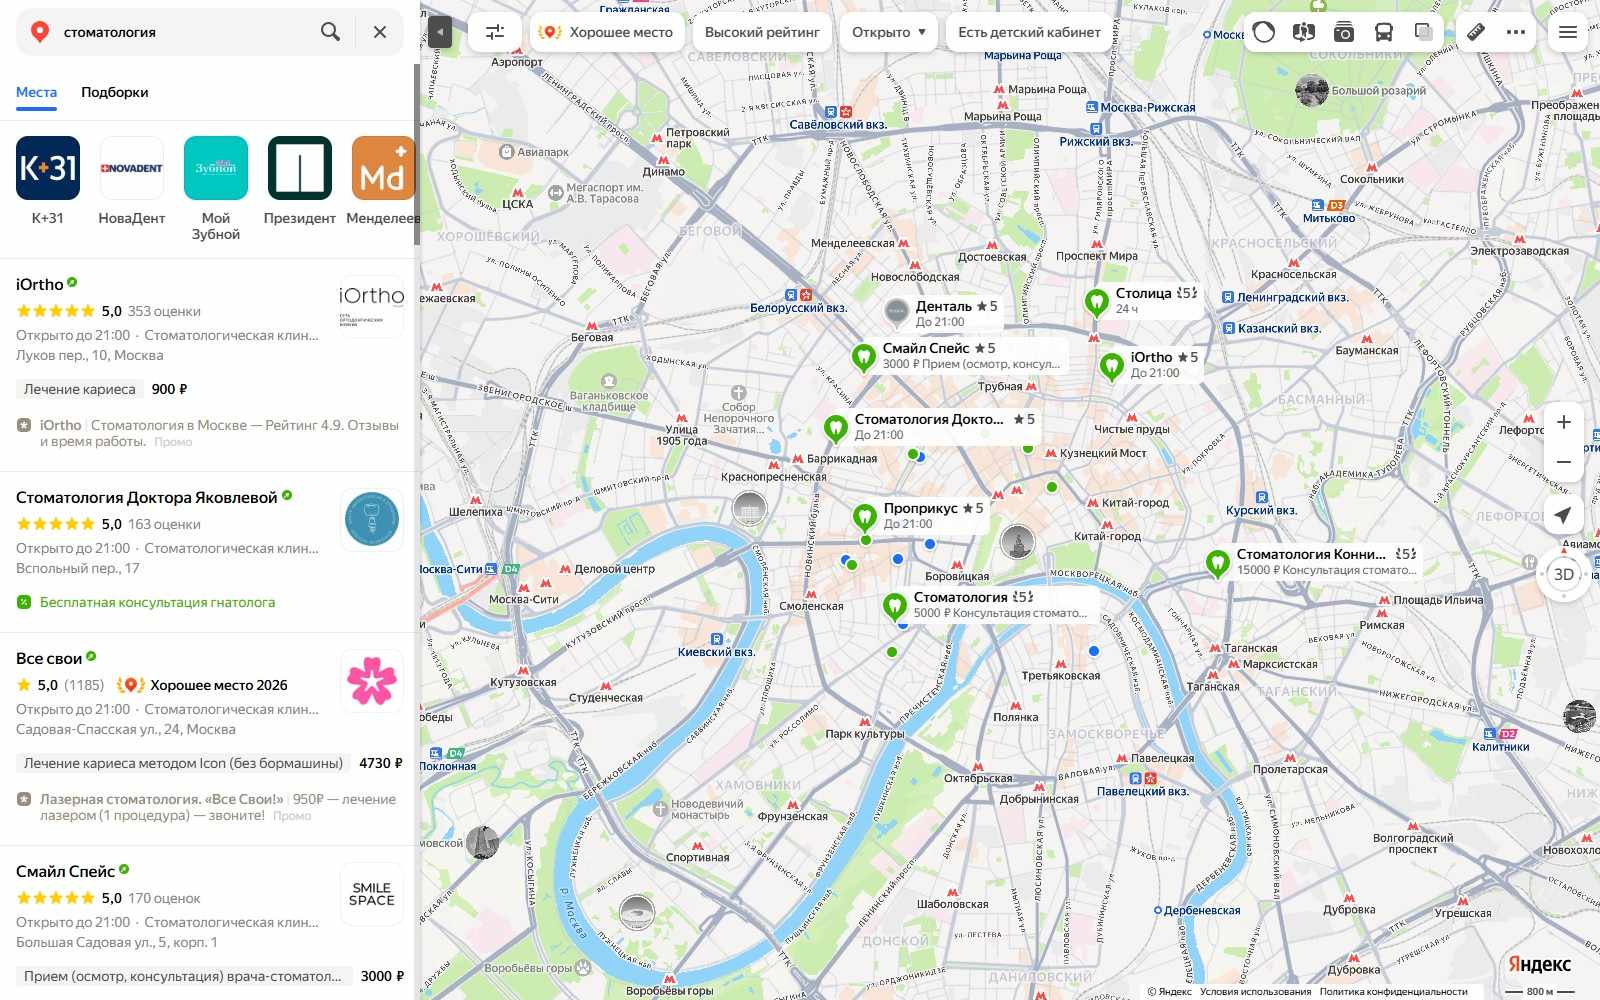Locate me with the arrow icon

click(1563, 515)
